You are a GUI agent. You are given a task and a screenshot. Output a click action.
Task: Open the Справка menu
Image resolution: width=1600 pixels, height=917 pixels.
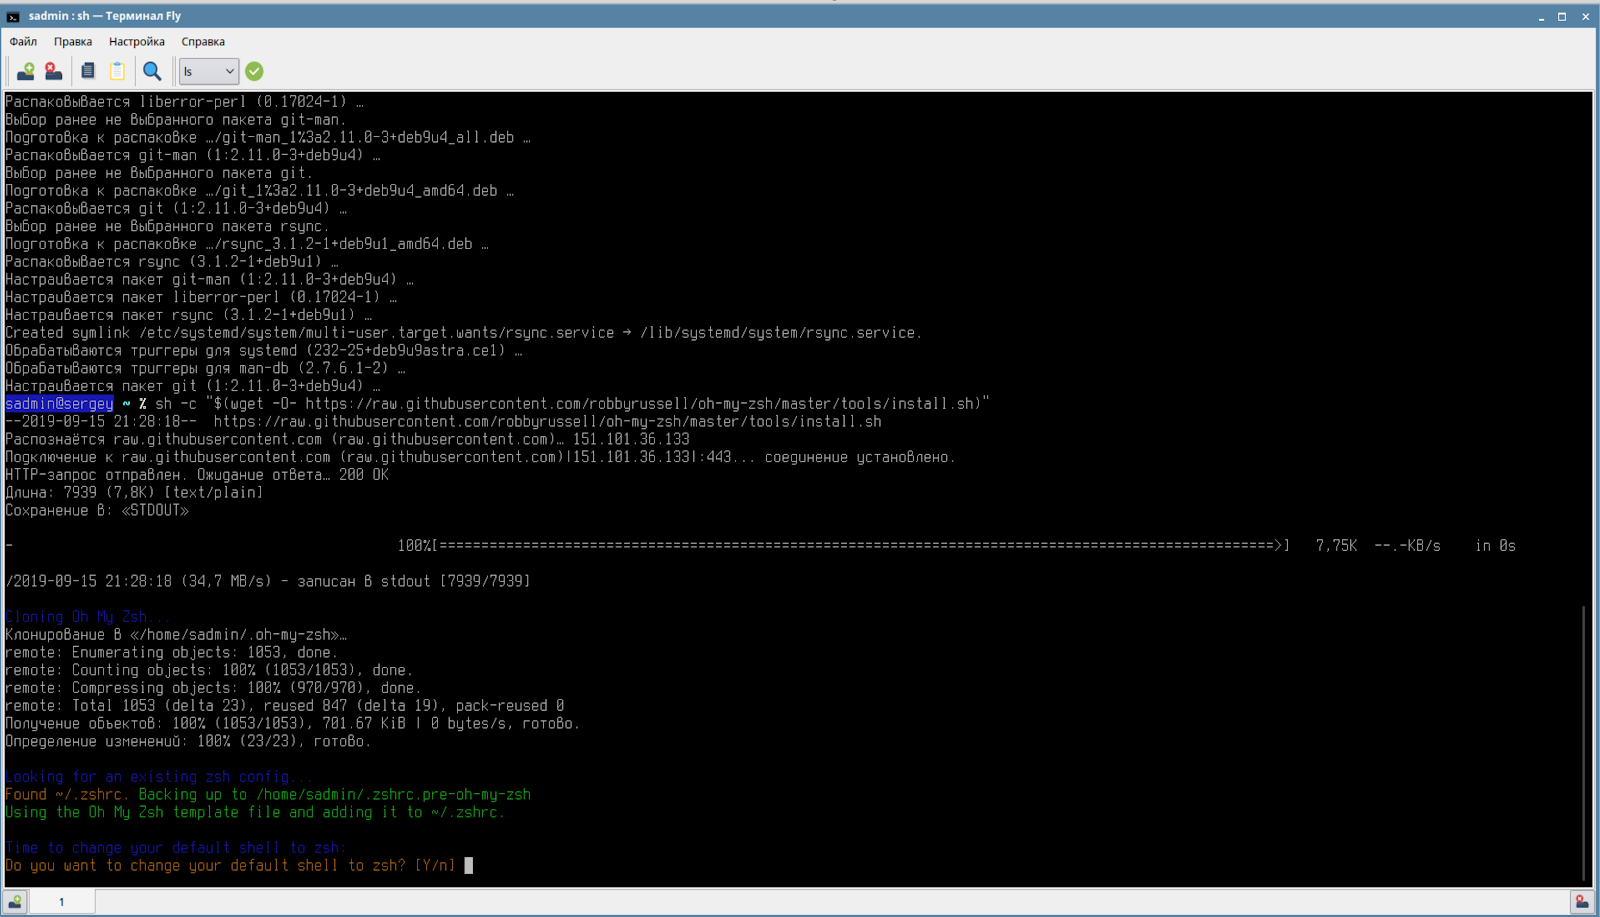203,42
